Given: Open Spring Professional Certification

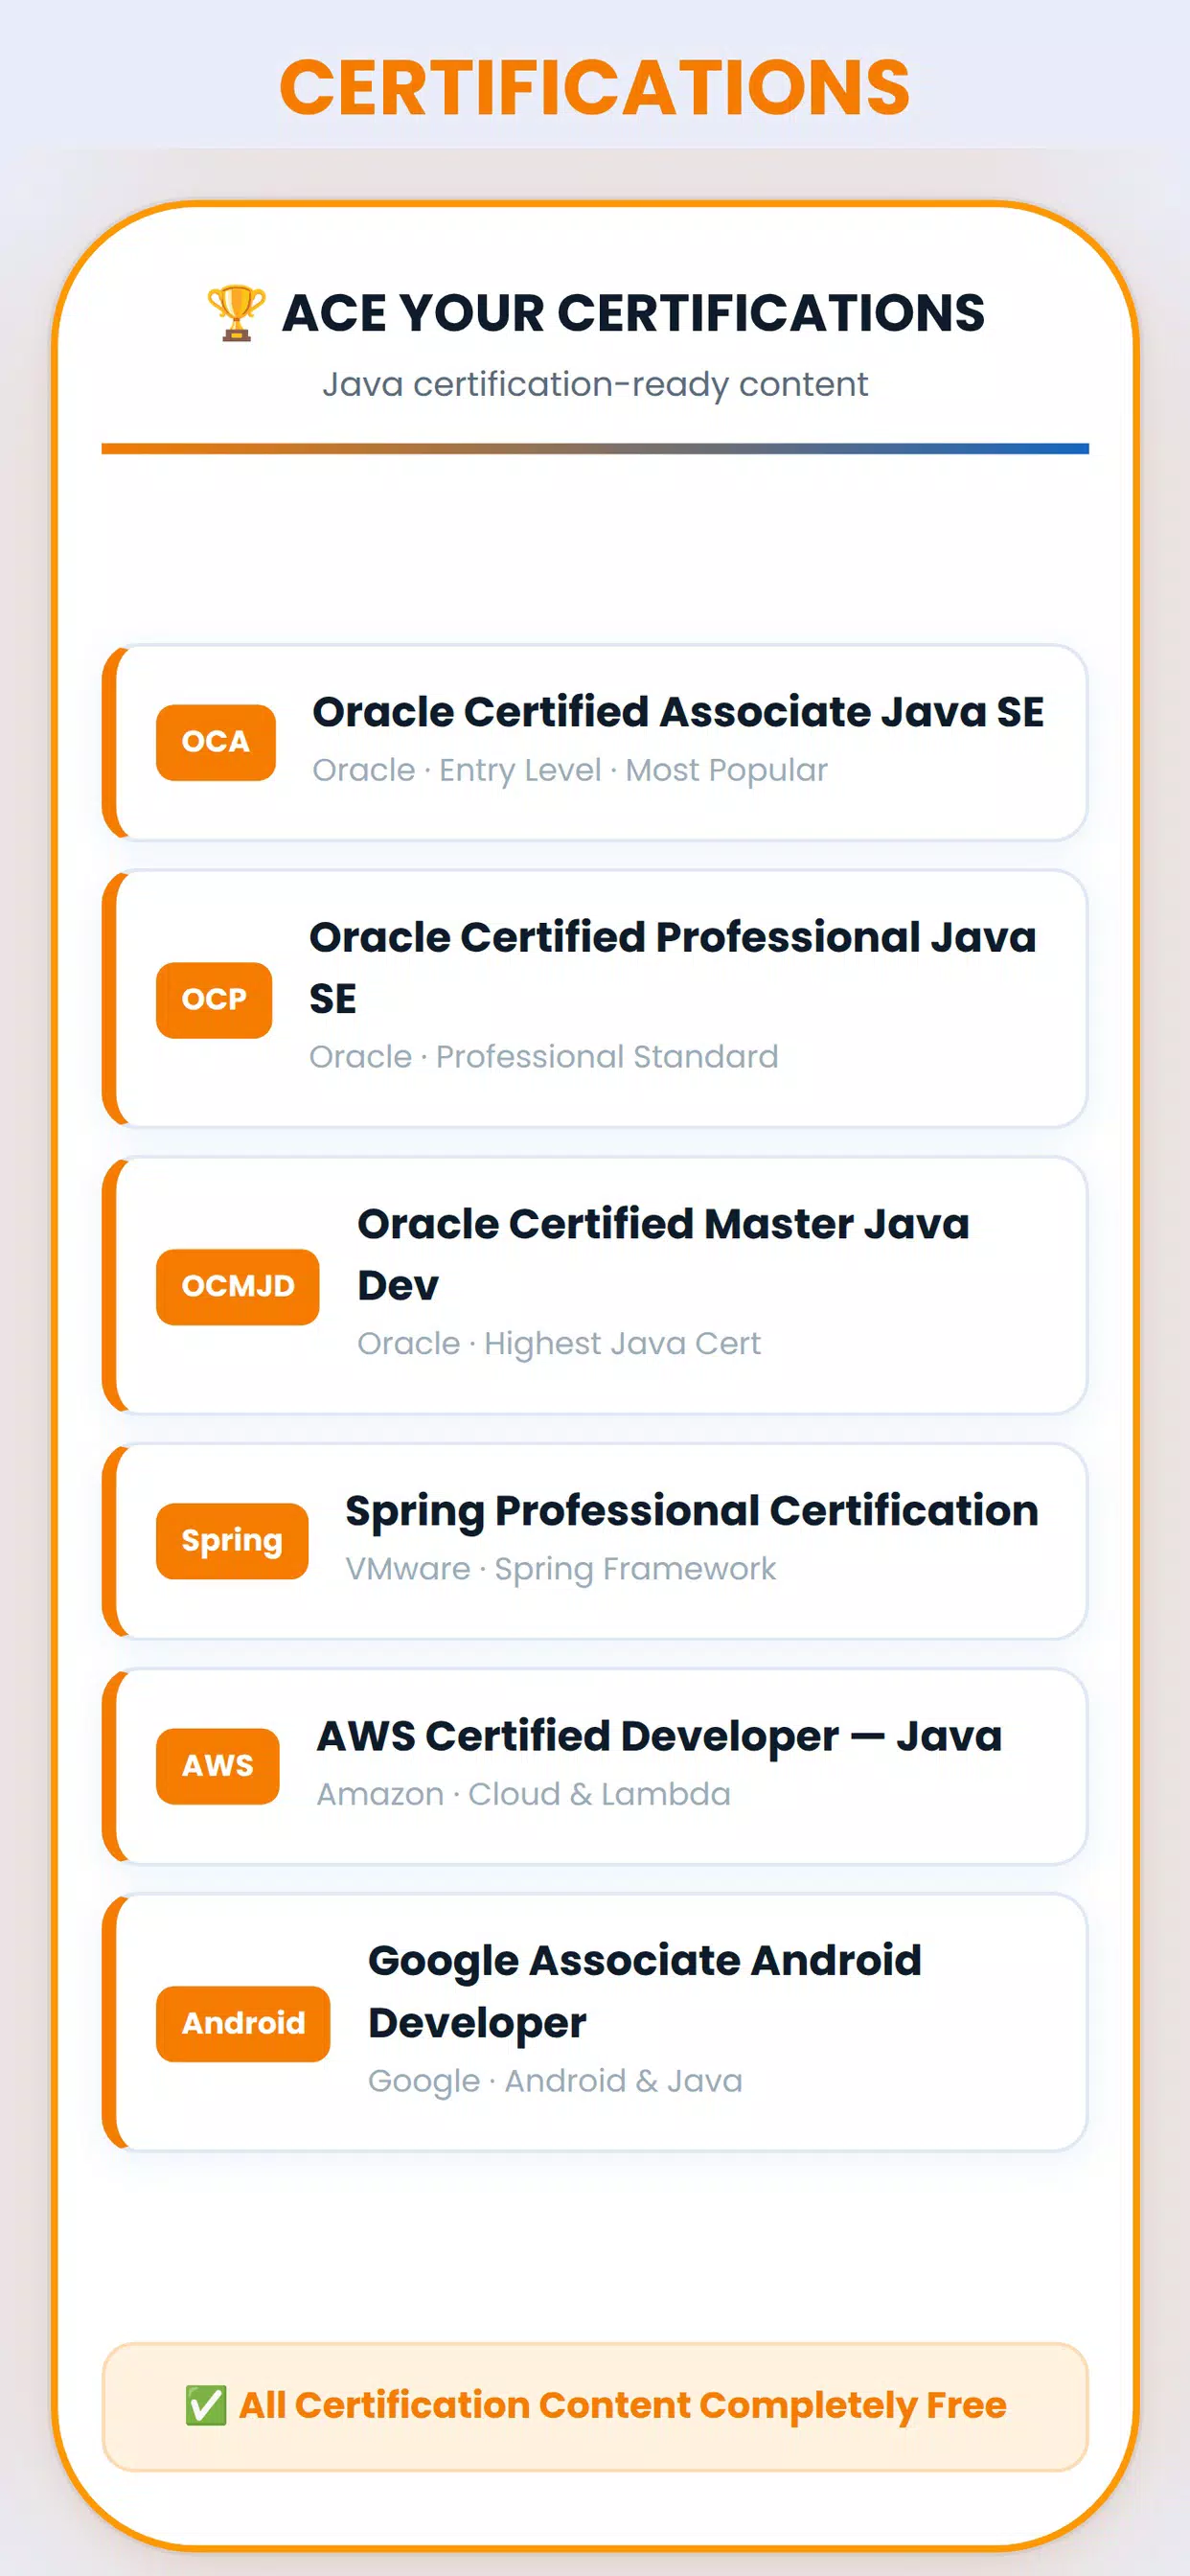Looking at the screenshot, I should pos(595,1541).
